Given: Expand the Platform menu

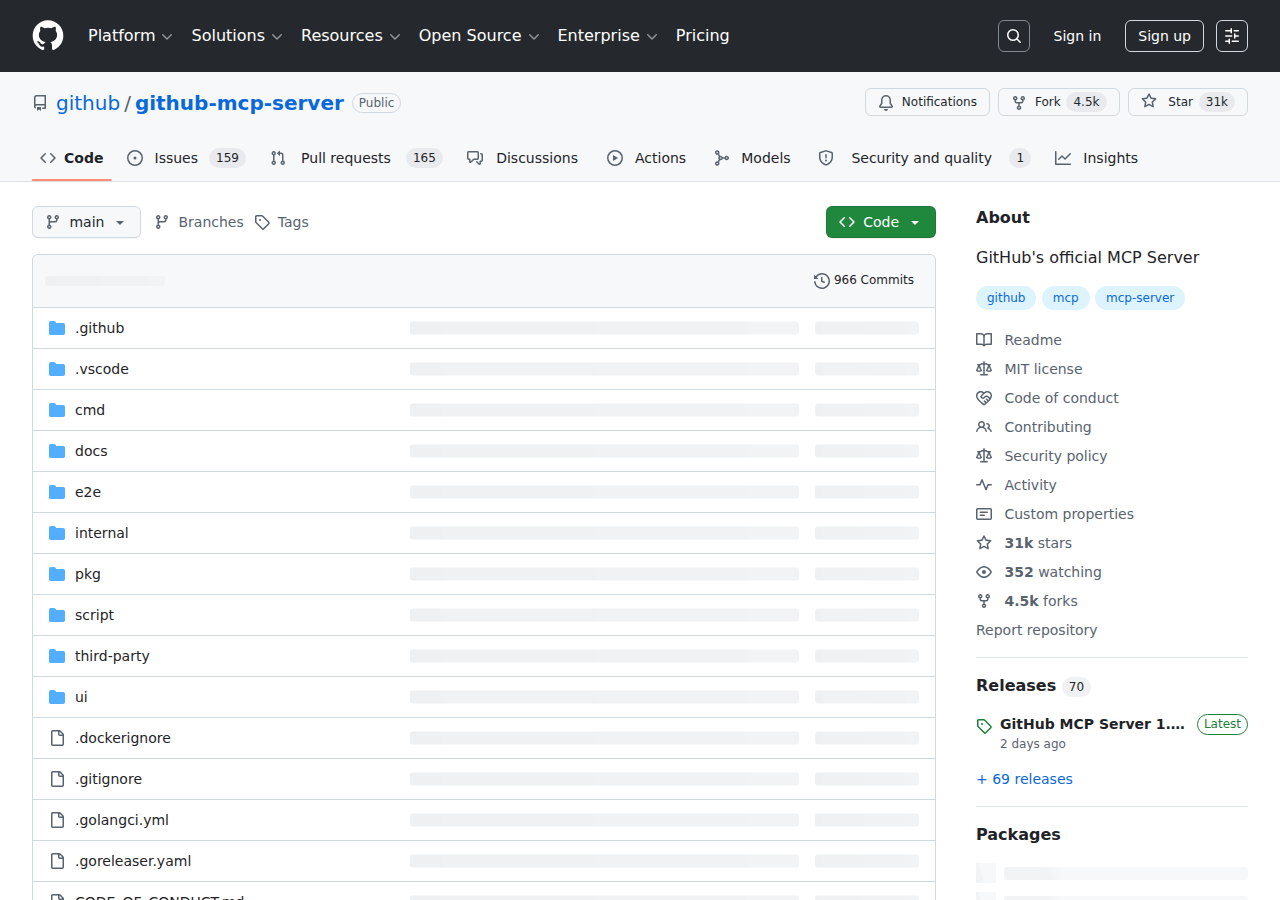Looking at the screenshot, I should 130,36.
